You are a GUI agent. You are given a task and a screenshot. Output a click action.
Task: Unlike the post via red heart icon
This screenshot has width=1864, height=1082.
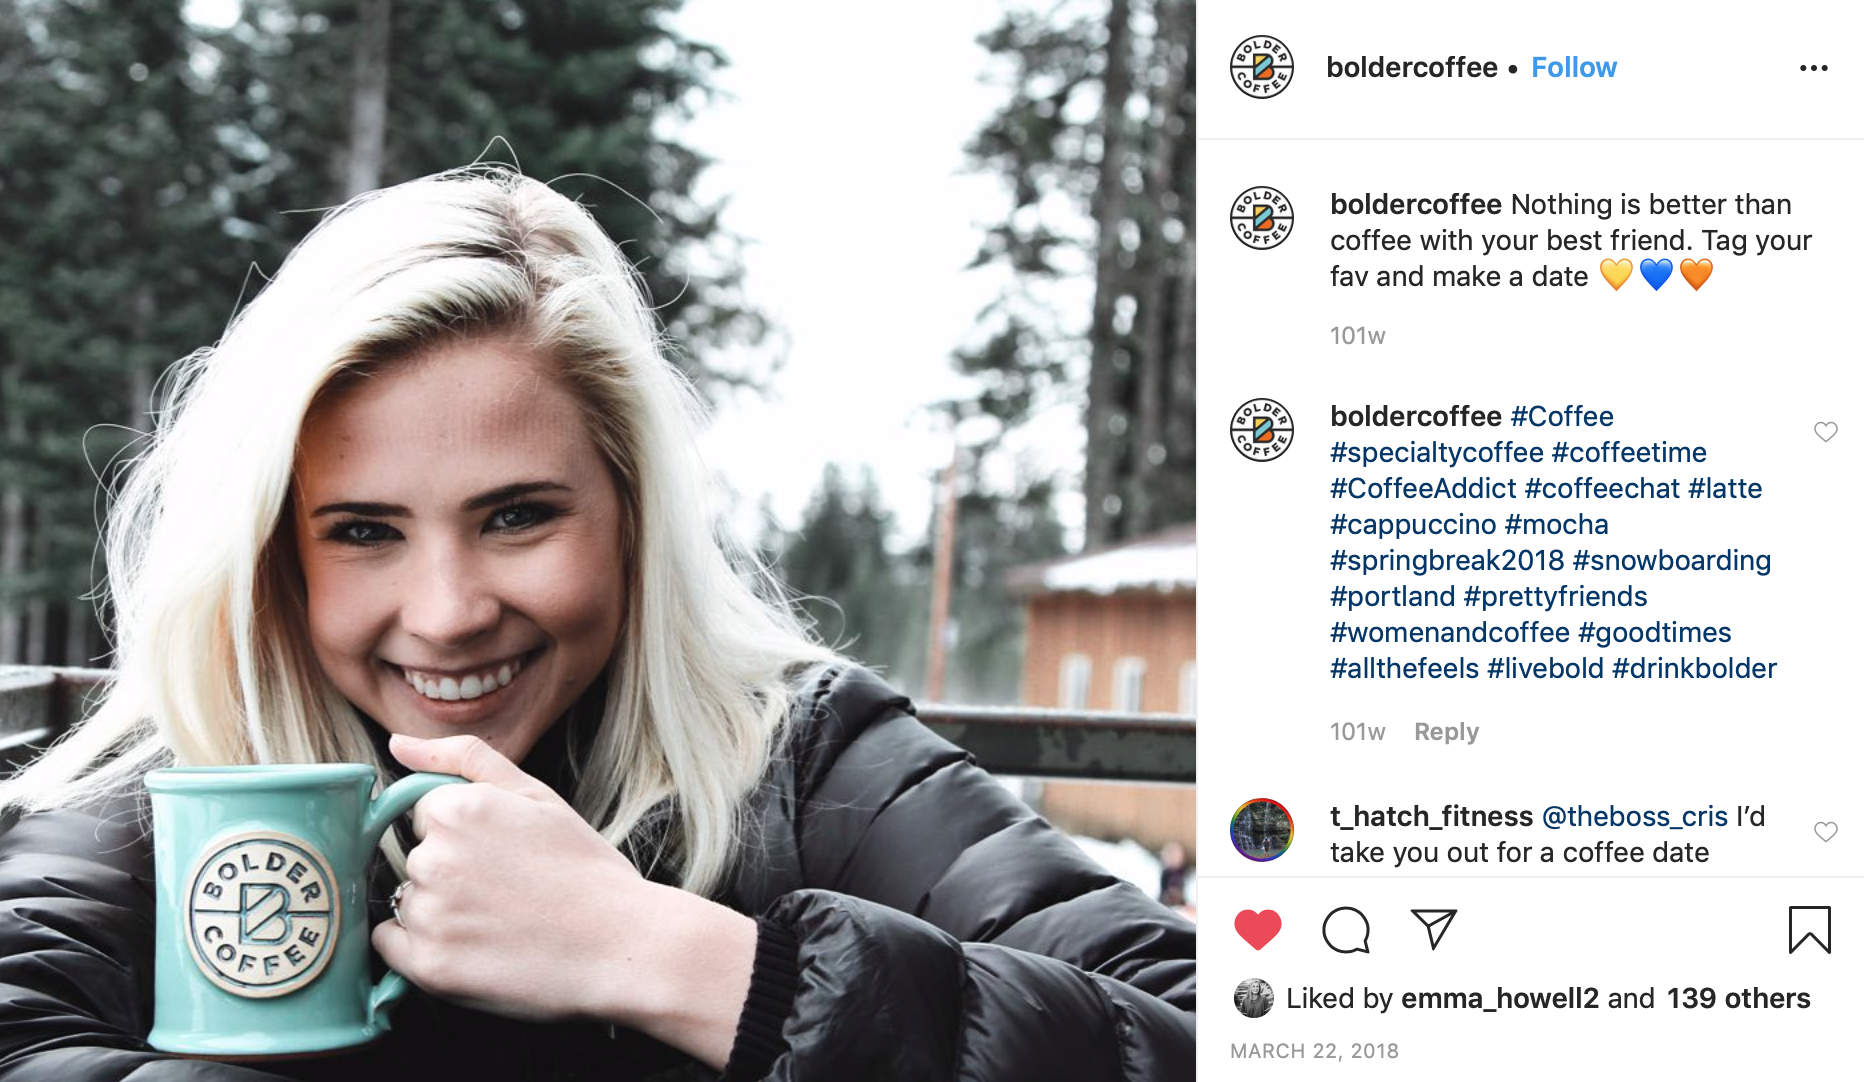(x=1258, y=930)
